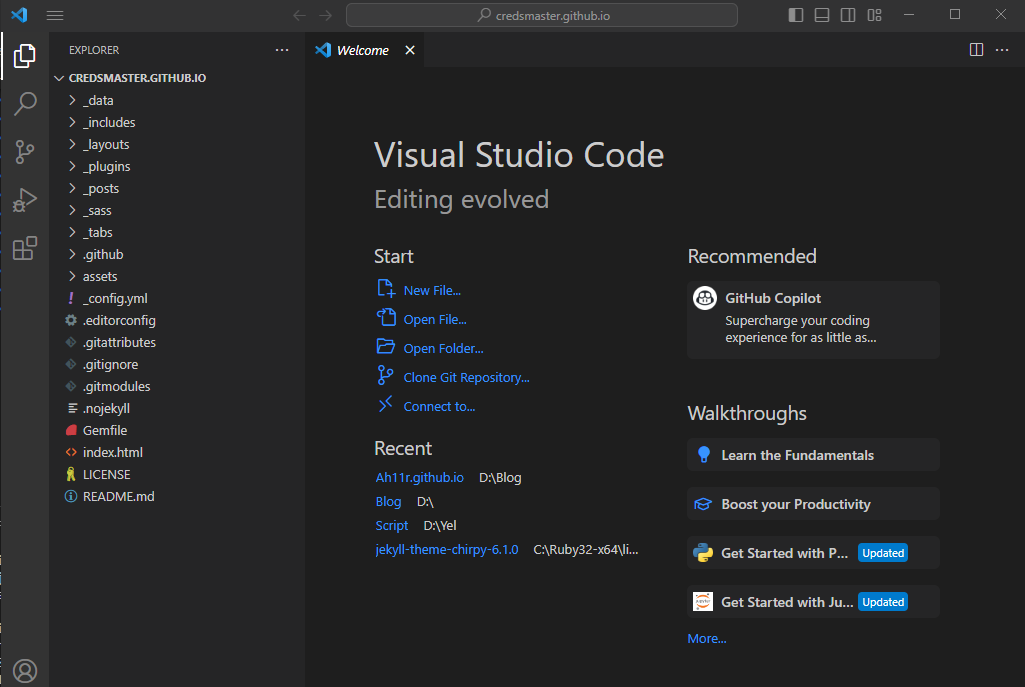Click the Connect to... link
The image size is (1025, 687).
coord(439,407)
